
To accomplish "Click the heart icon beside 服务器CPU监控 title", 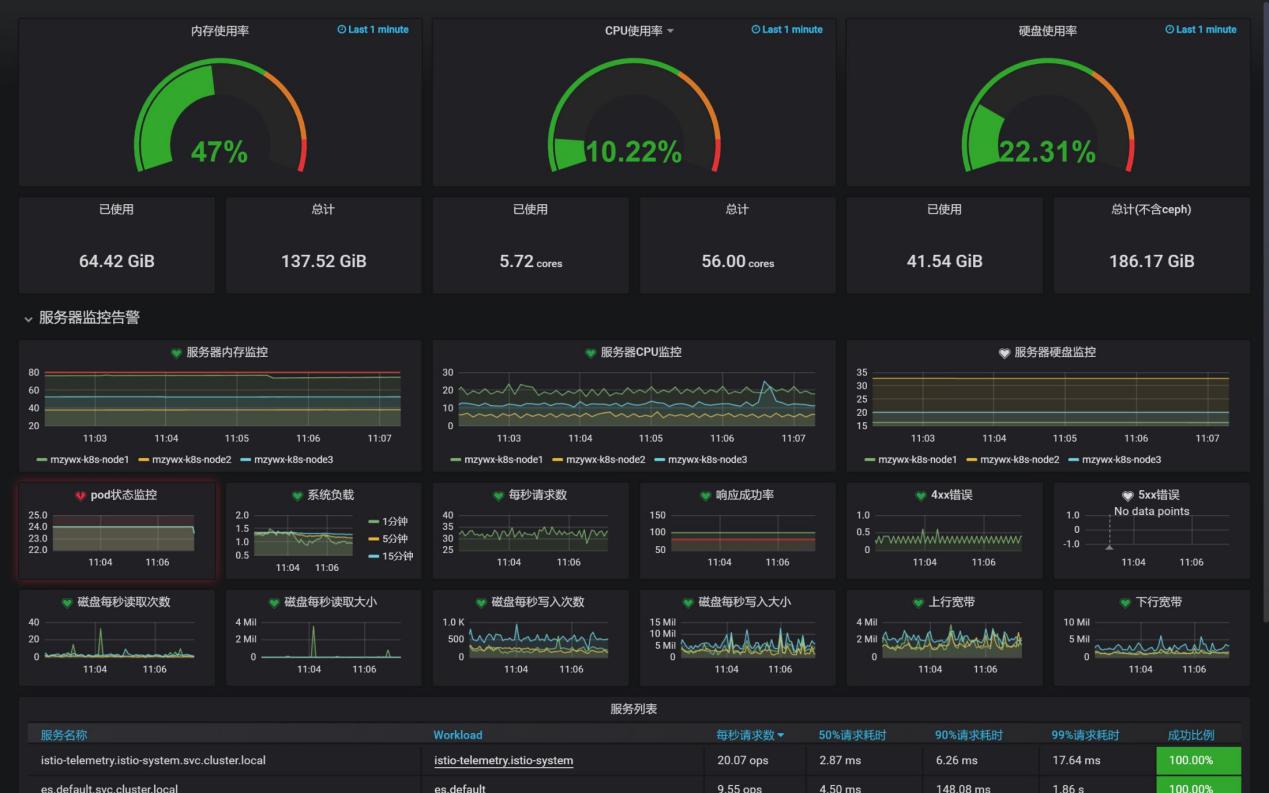I will point(590,353).
